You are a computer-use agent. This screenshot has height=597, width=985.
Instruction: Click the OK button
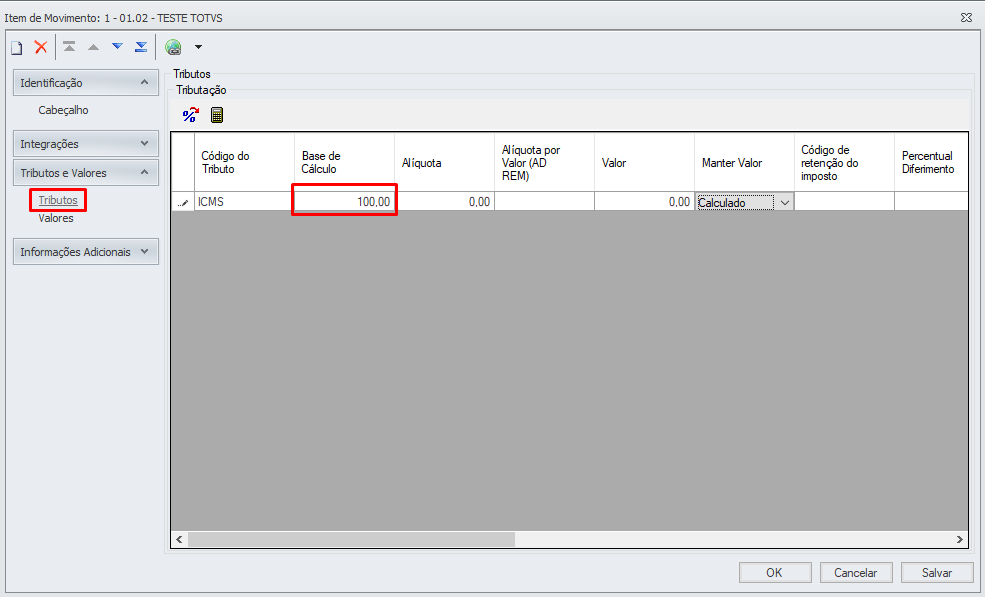pos(775,572)
